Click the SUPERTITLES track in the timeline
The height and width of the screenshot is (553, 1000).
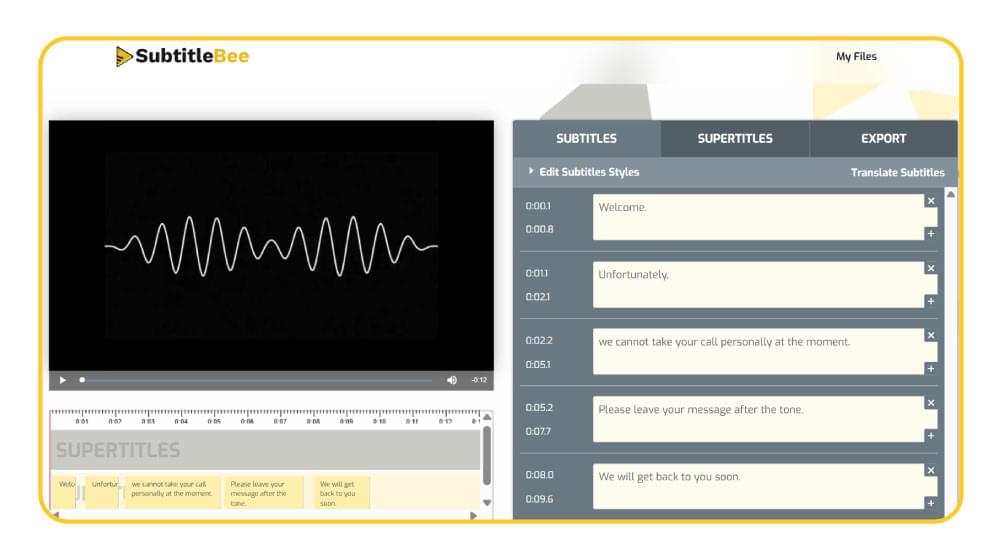(x=265, y=450)
